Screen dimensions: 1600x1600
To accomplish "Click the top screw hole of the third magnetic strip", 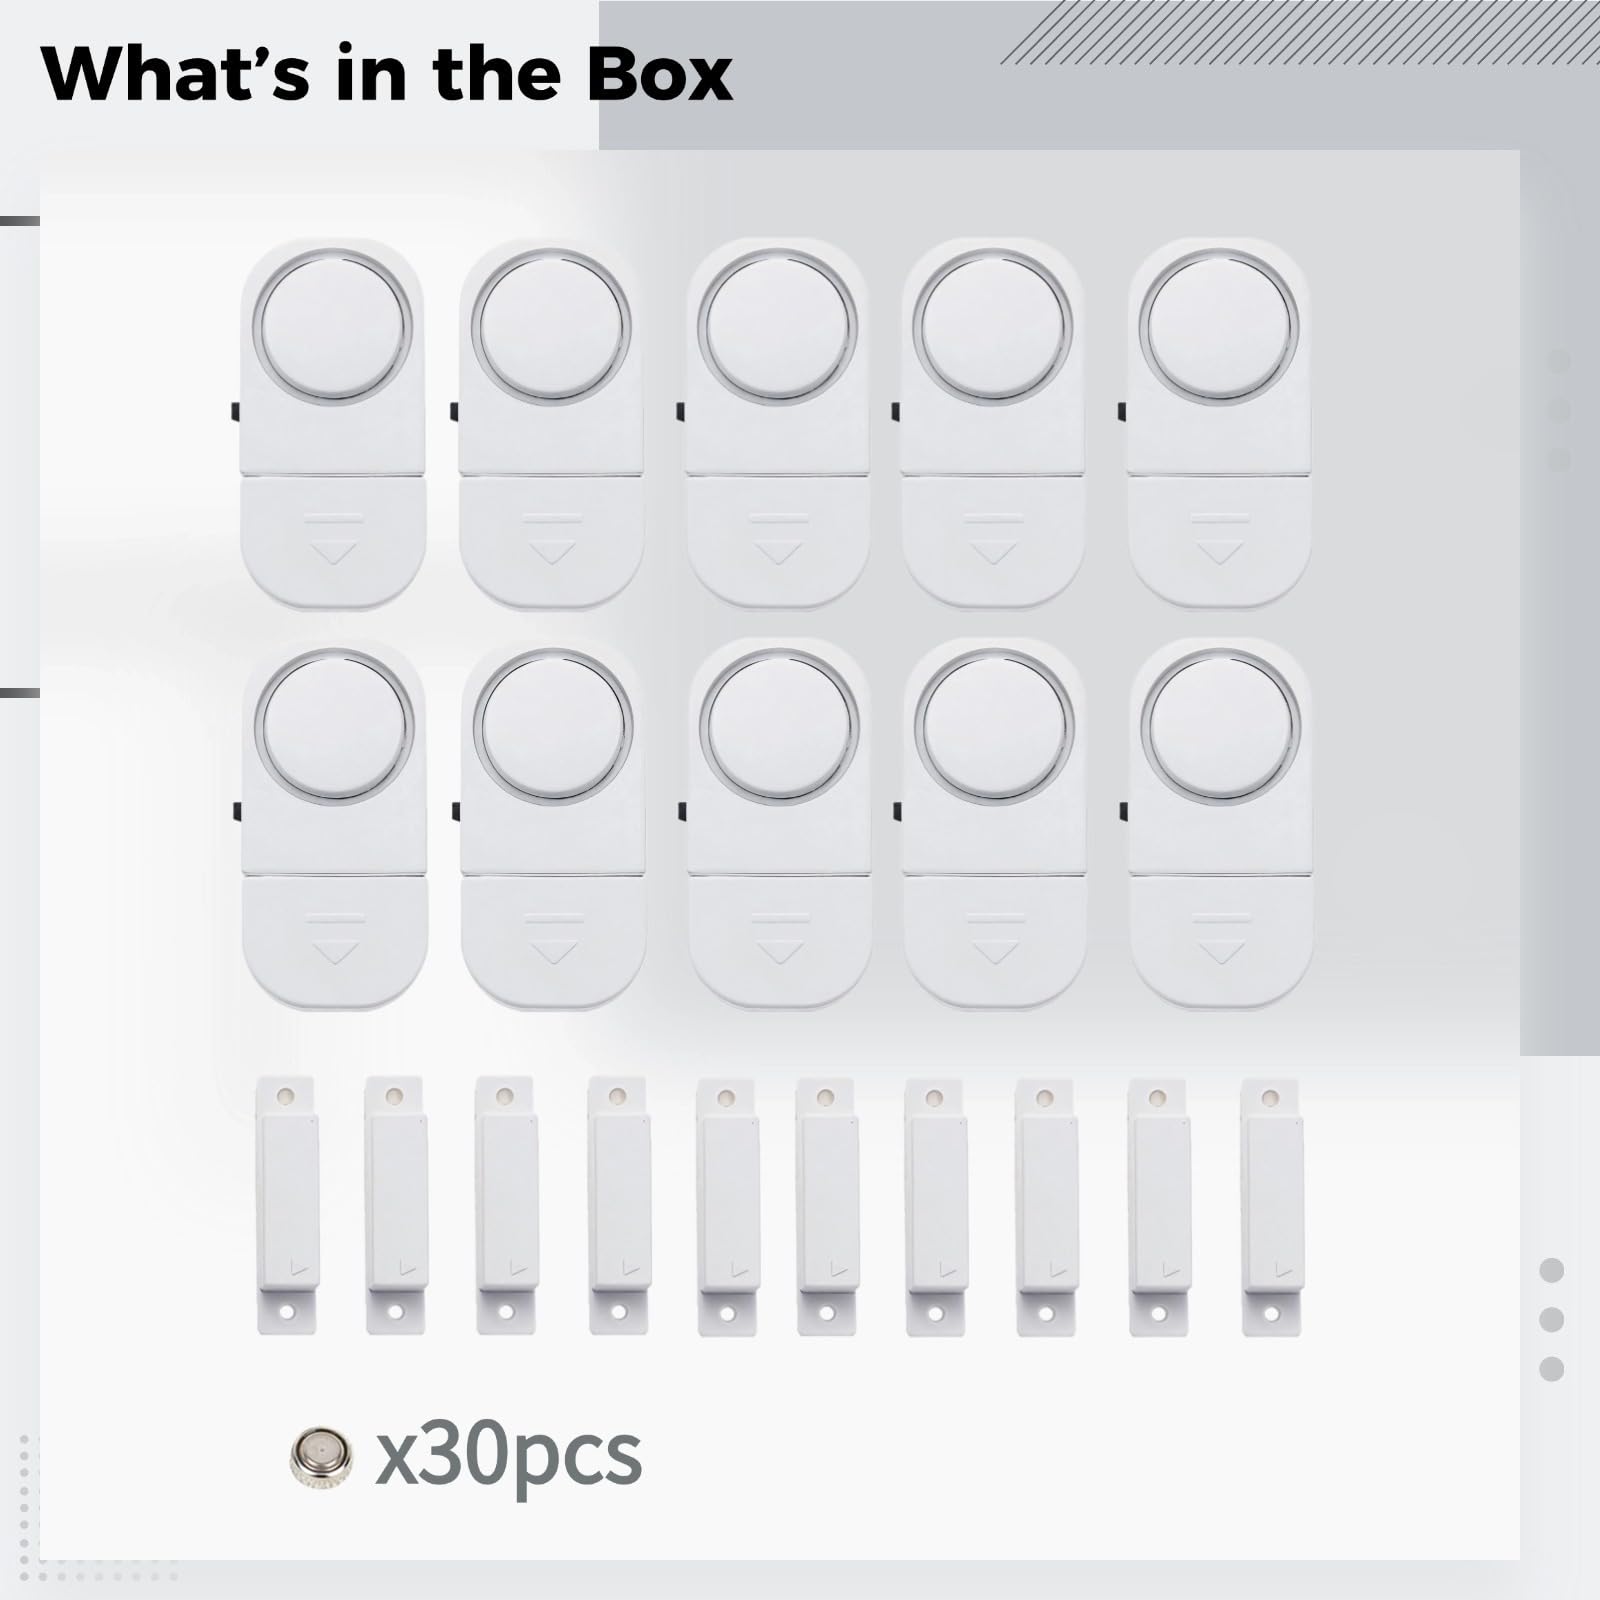I will (504, 1095).
